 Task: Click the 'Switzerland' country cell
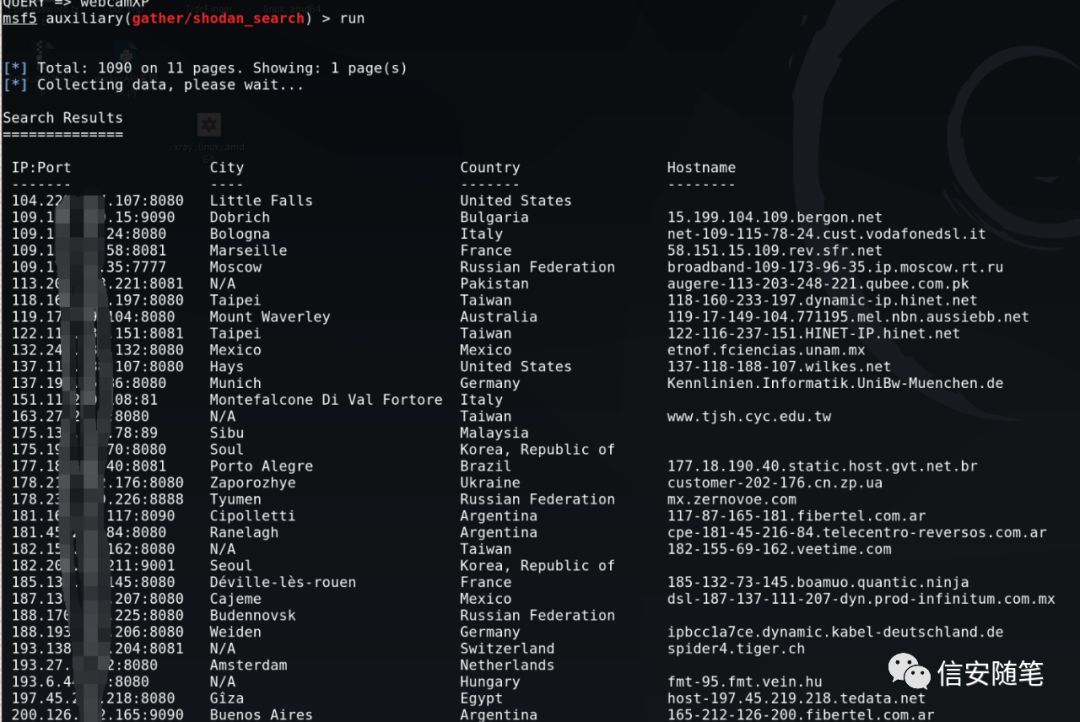point(507,648)
